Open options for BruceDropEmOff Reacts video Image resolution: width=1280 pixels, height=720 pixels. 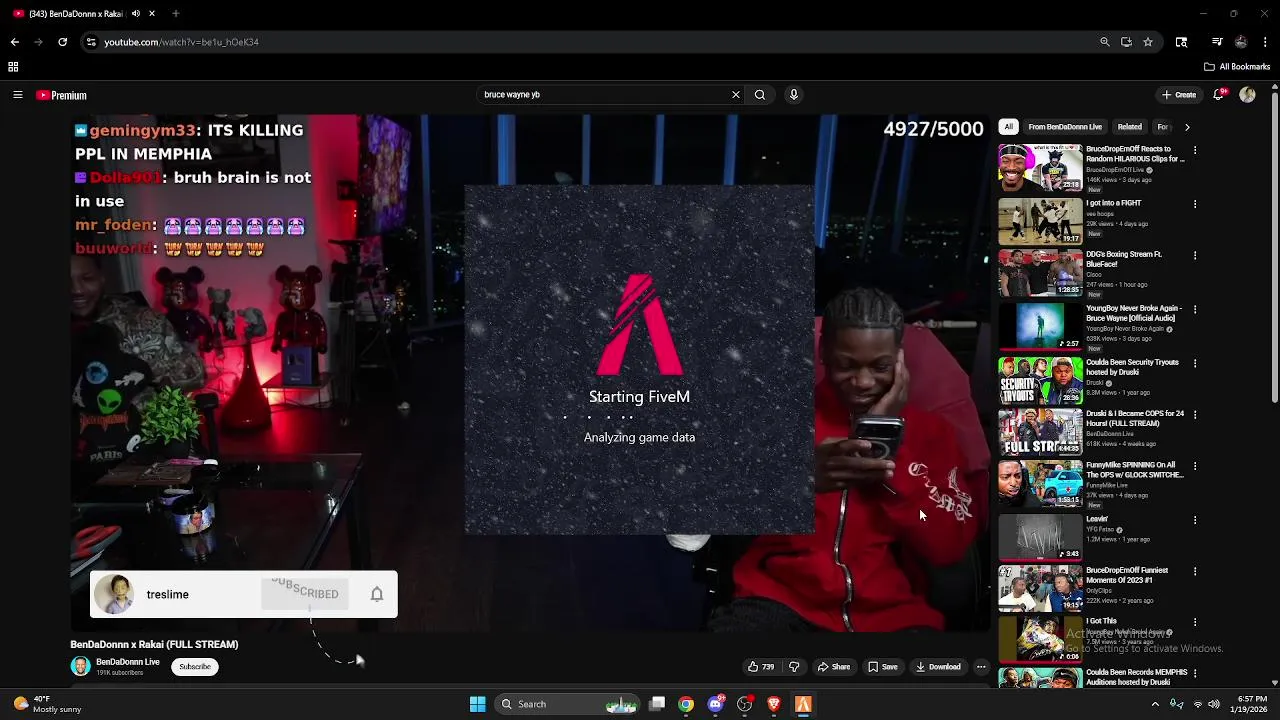[x=1194, y=150]
